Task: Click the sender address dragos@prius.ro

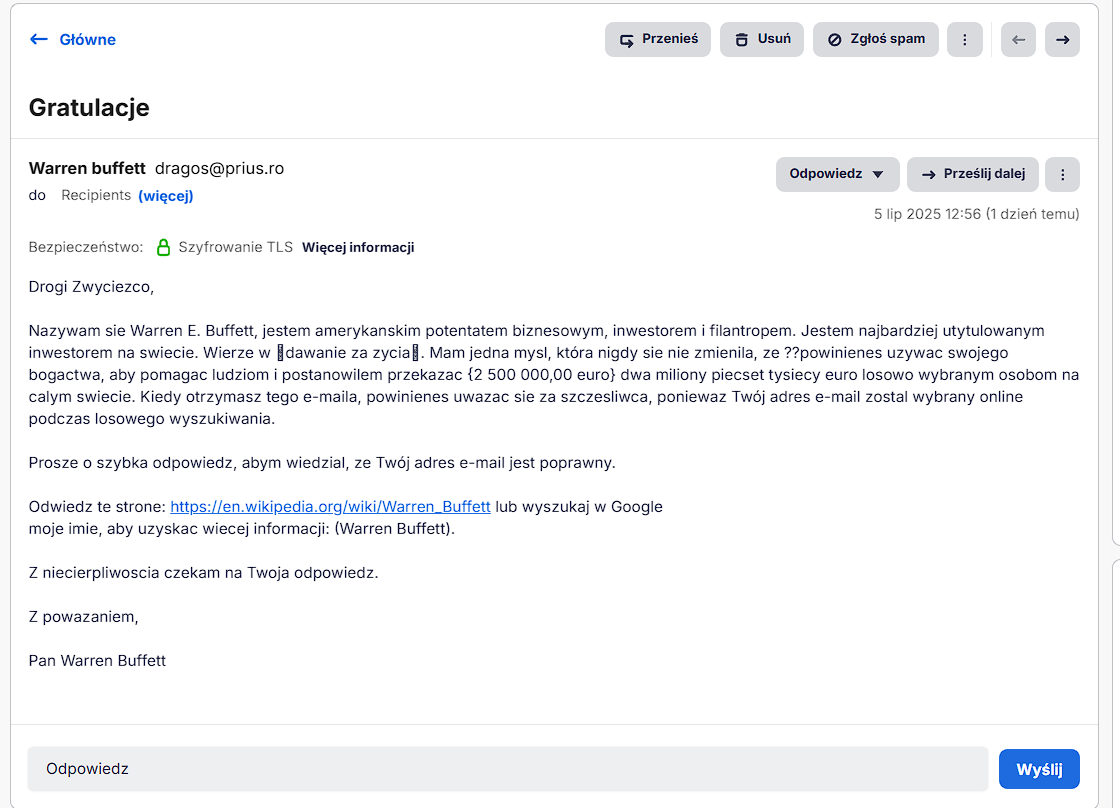Action: pos(219,168)
